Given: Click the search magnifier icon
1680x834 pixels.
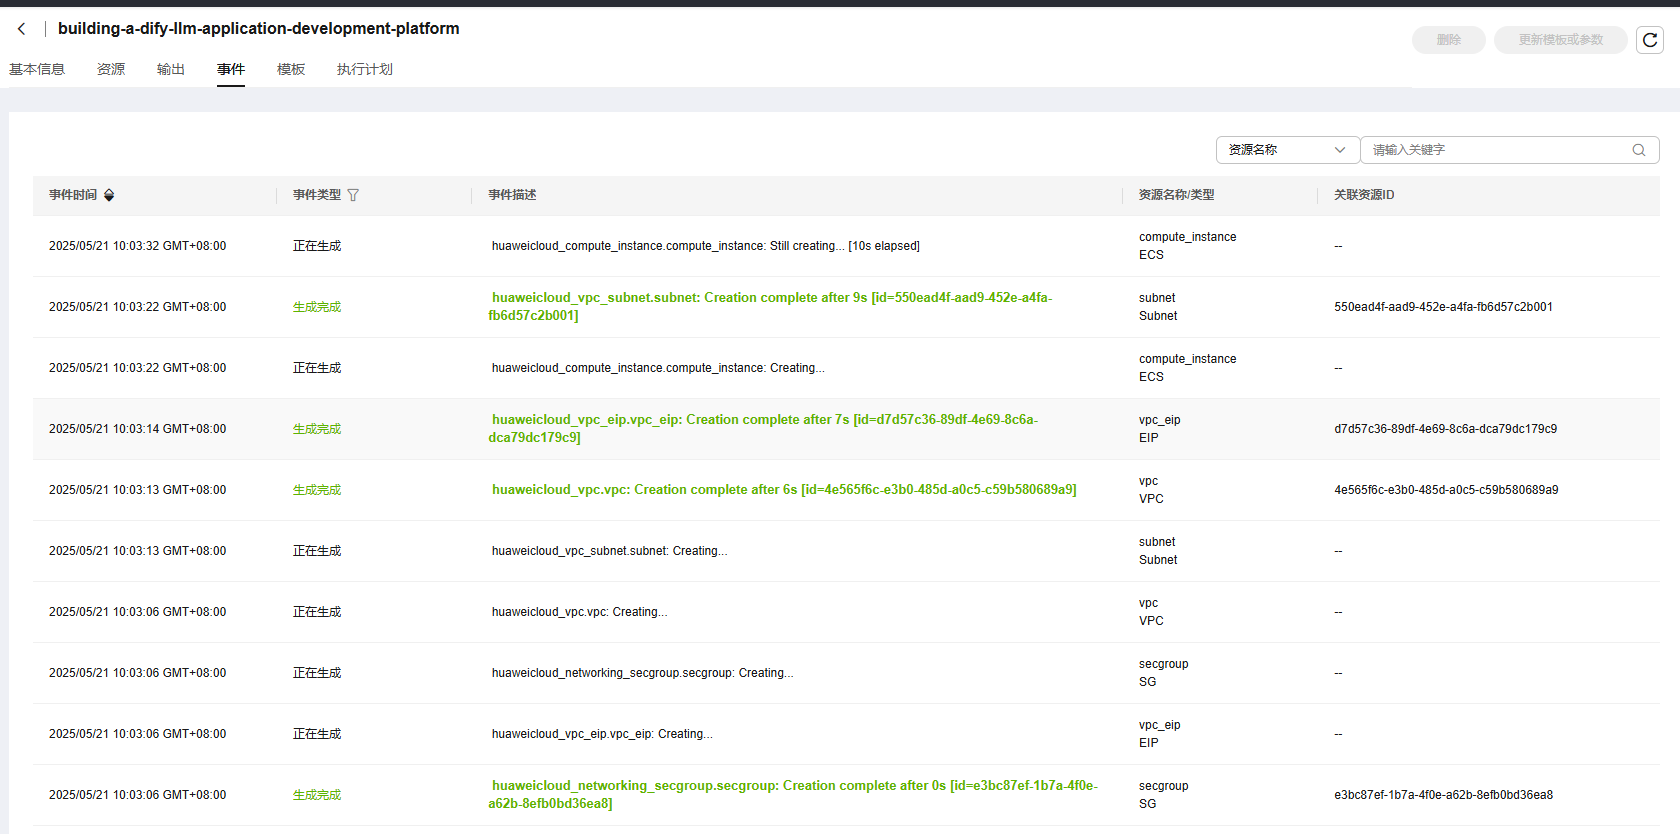Looking at the screenshot, I should [1639, 150].
